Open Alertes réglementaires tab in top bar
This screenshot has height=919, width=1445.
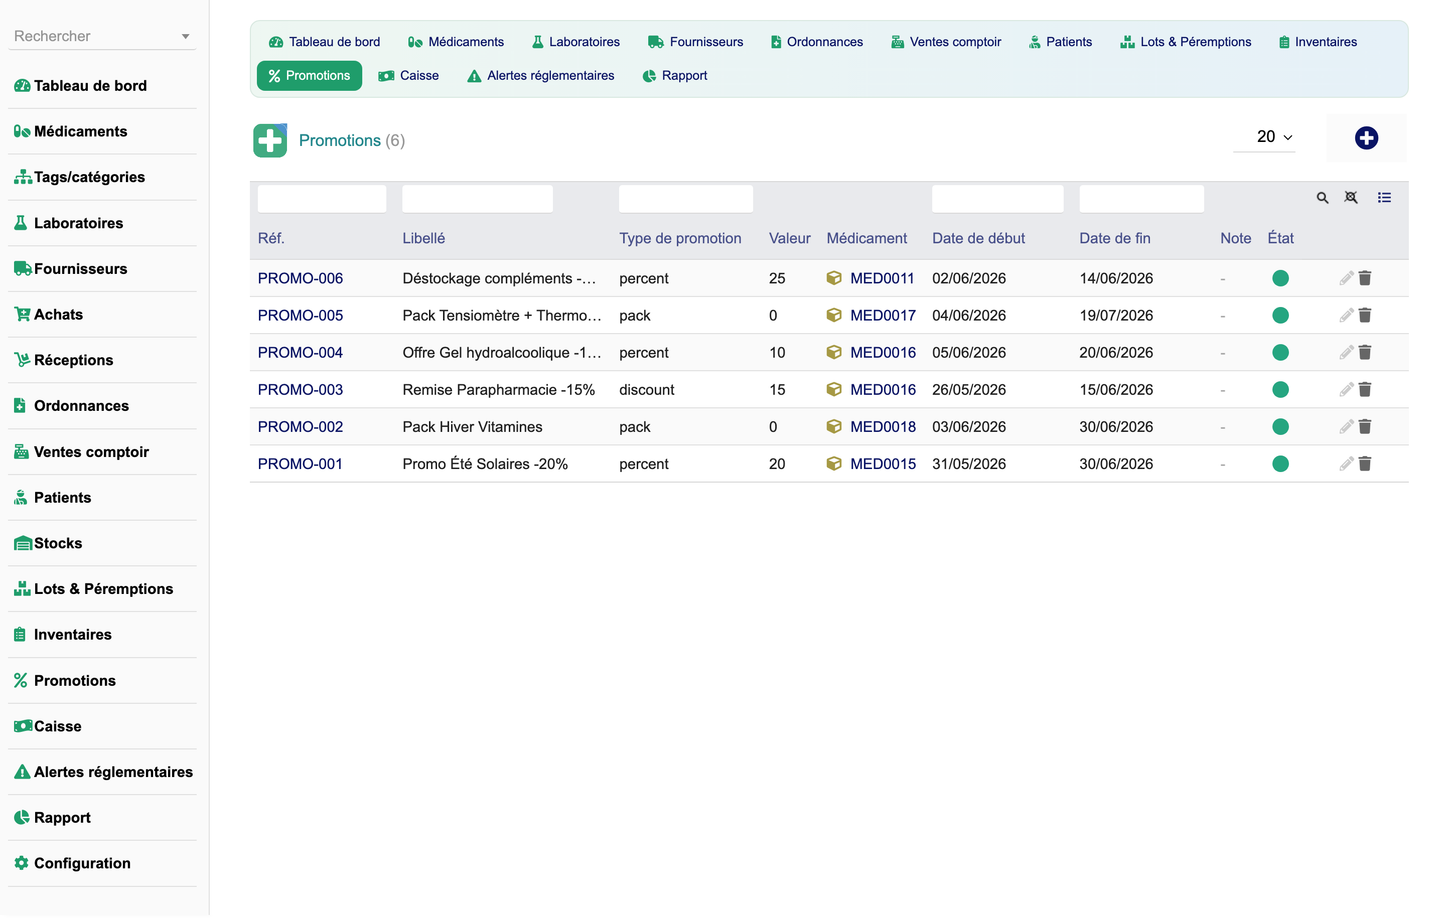click(x=541, y=76)
